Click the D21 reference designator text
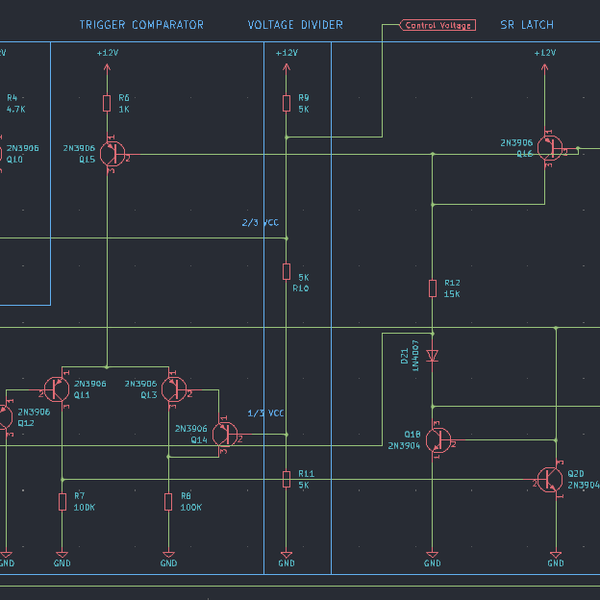This screenshot has height=600, width=600. (404, 357)
